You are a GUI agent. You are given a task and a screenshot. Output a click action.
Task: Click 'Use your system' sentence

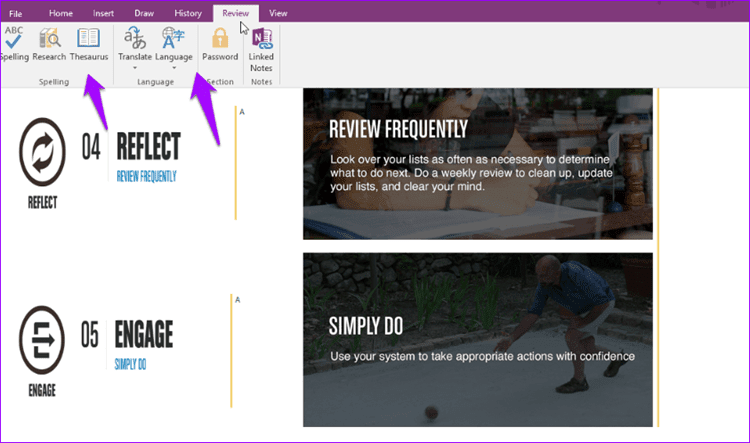[482, 356]
